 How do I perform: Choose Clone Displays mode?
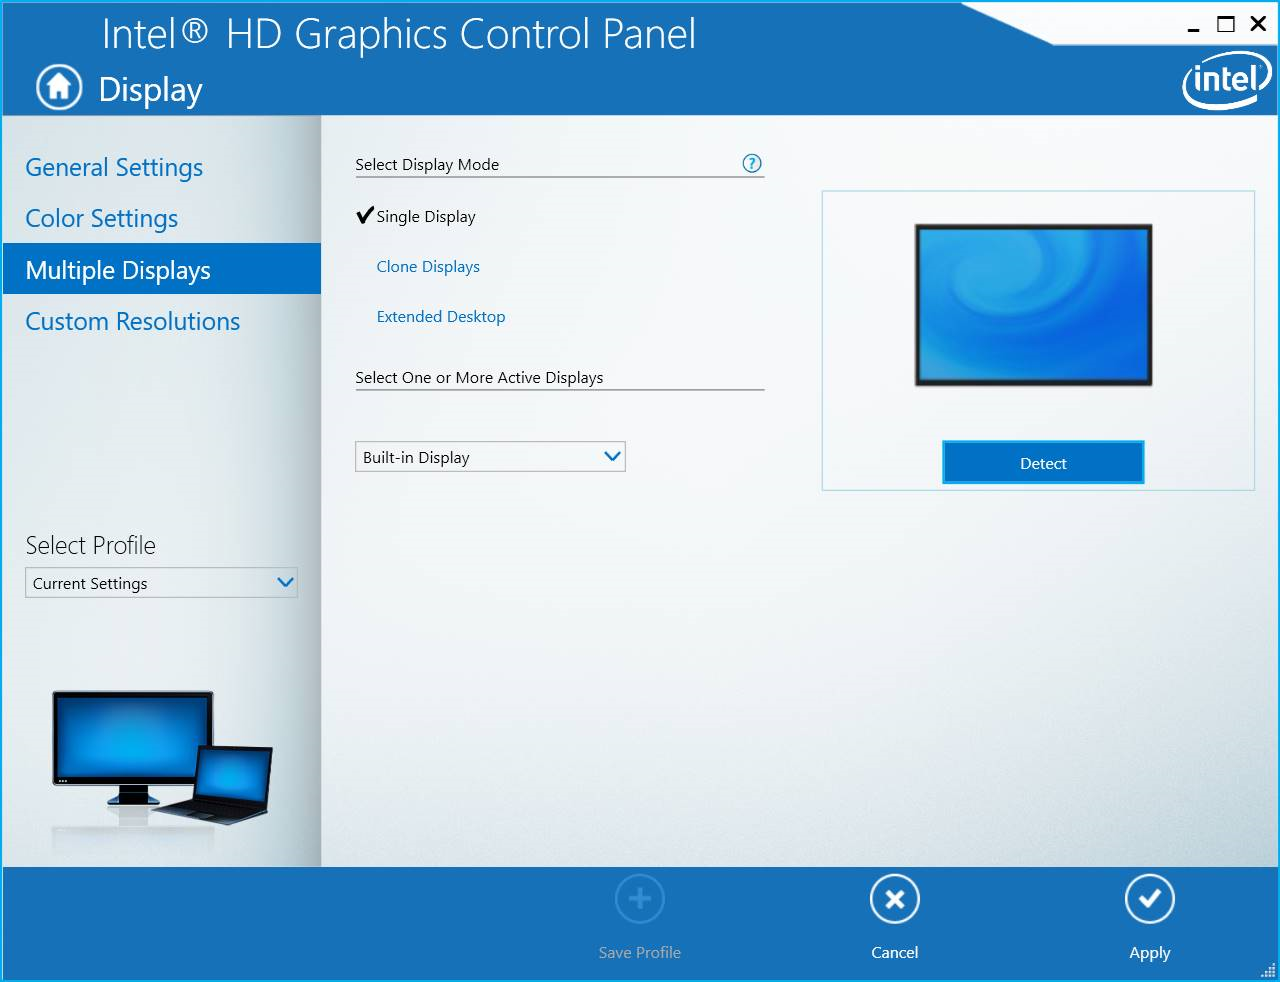(428, 267)
